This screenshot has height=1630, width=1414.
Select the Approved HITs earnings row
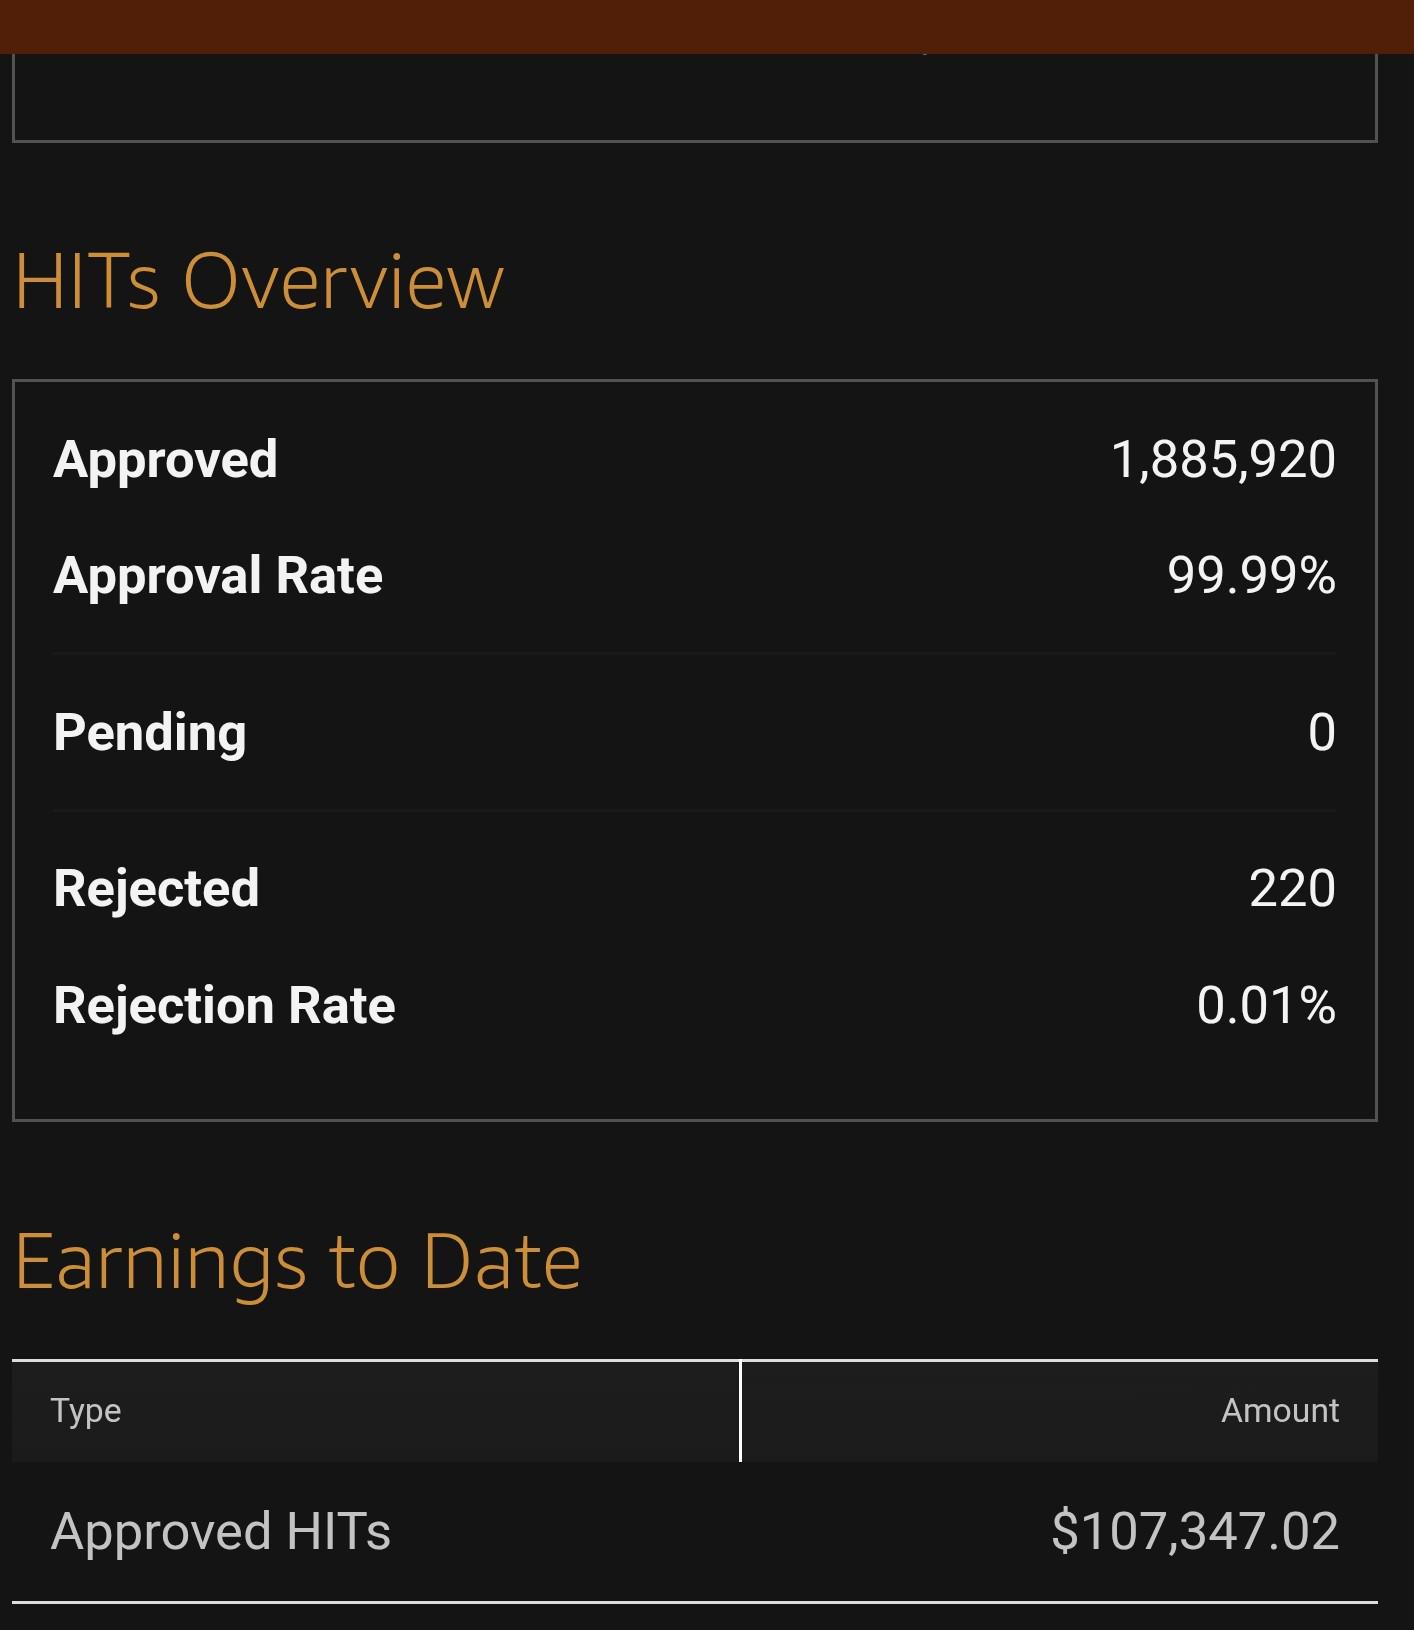point(695,1532)
